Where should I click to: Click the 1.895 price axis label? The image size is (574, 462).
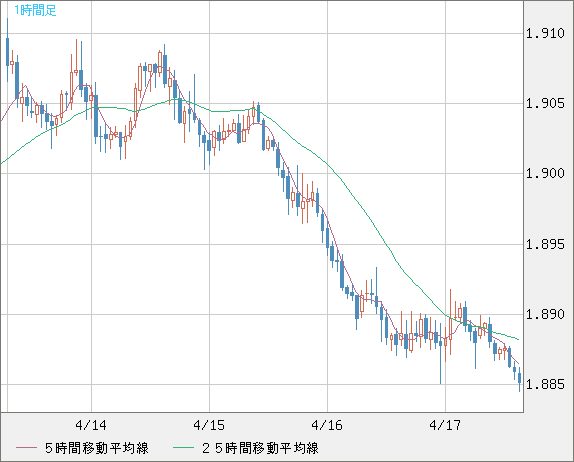(545, 244)
